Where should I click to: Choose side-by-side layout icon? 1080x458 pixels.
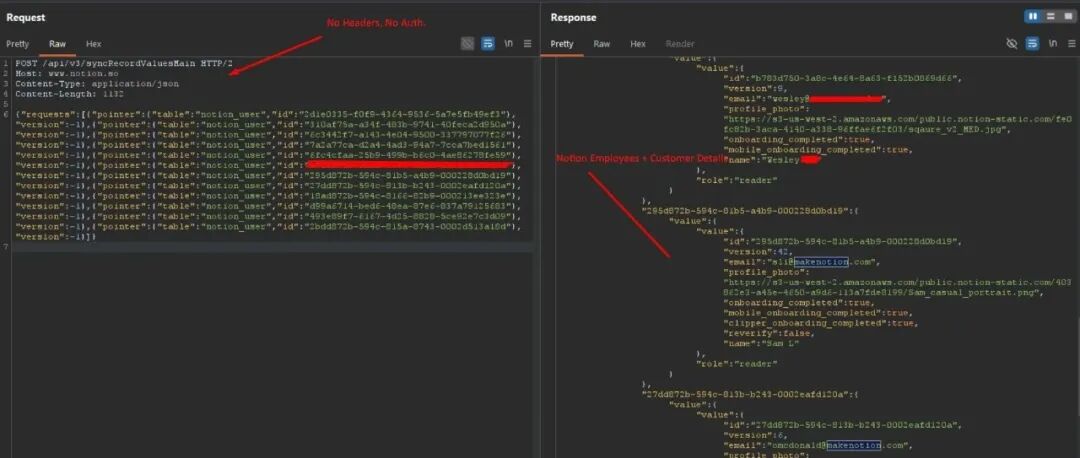click(x=1032, y=17)
